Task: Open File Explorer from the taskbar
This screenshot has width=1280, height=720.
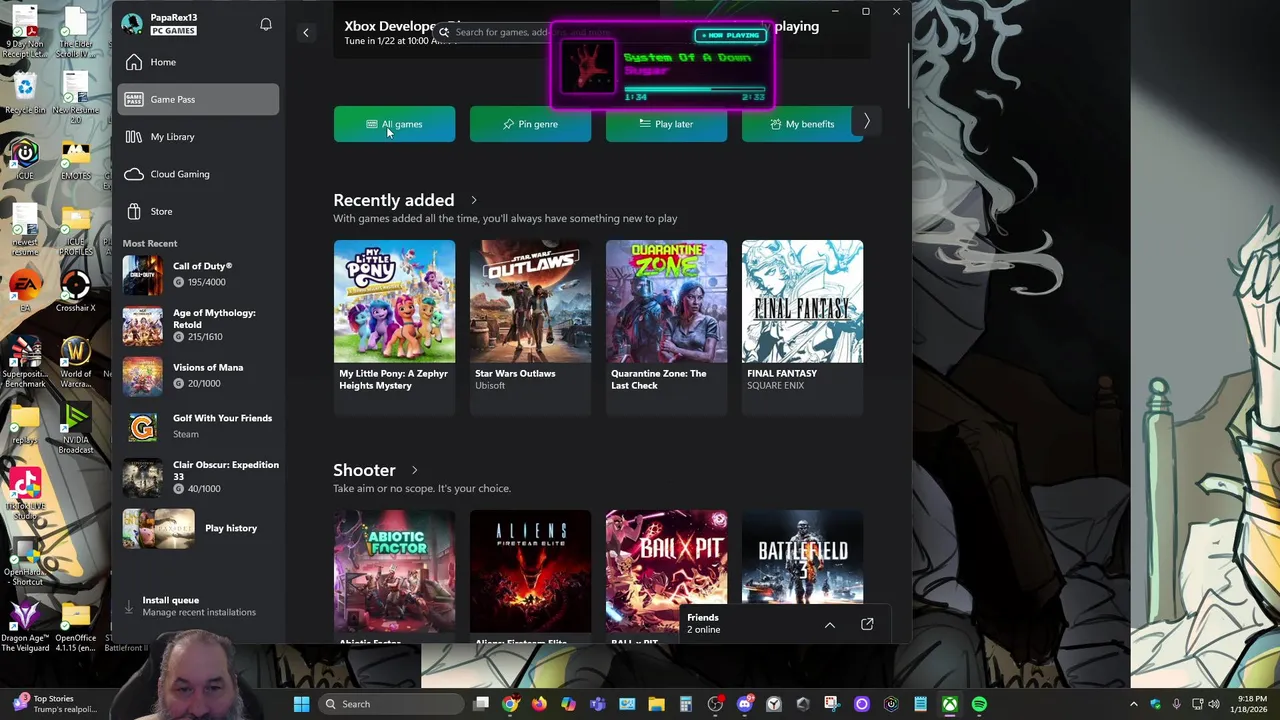Action: click(x=656, y=704)
